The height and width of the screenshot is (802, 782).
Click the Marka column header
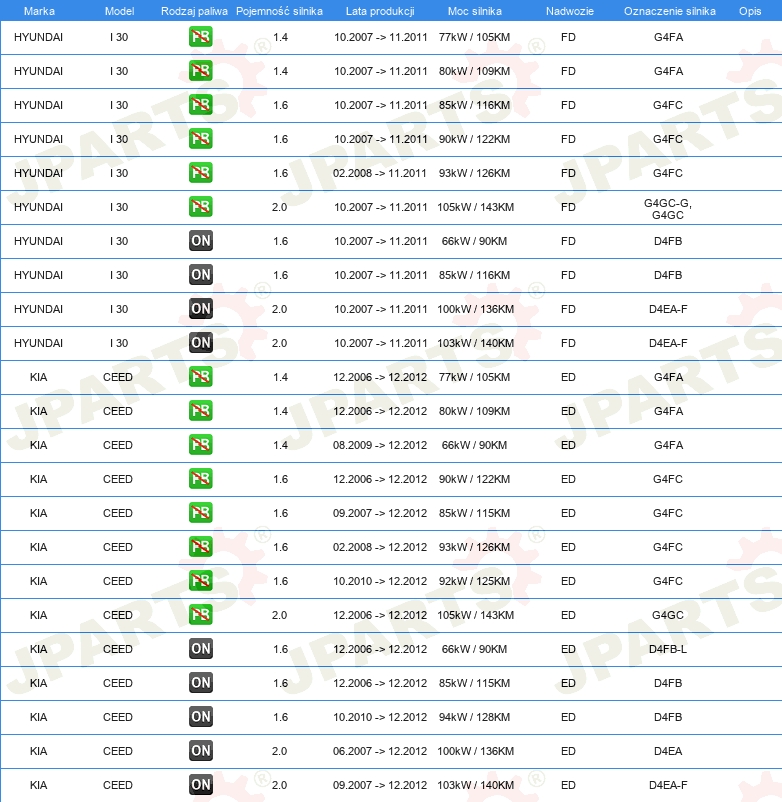coord(39,11)
